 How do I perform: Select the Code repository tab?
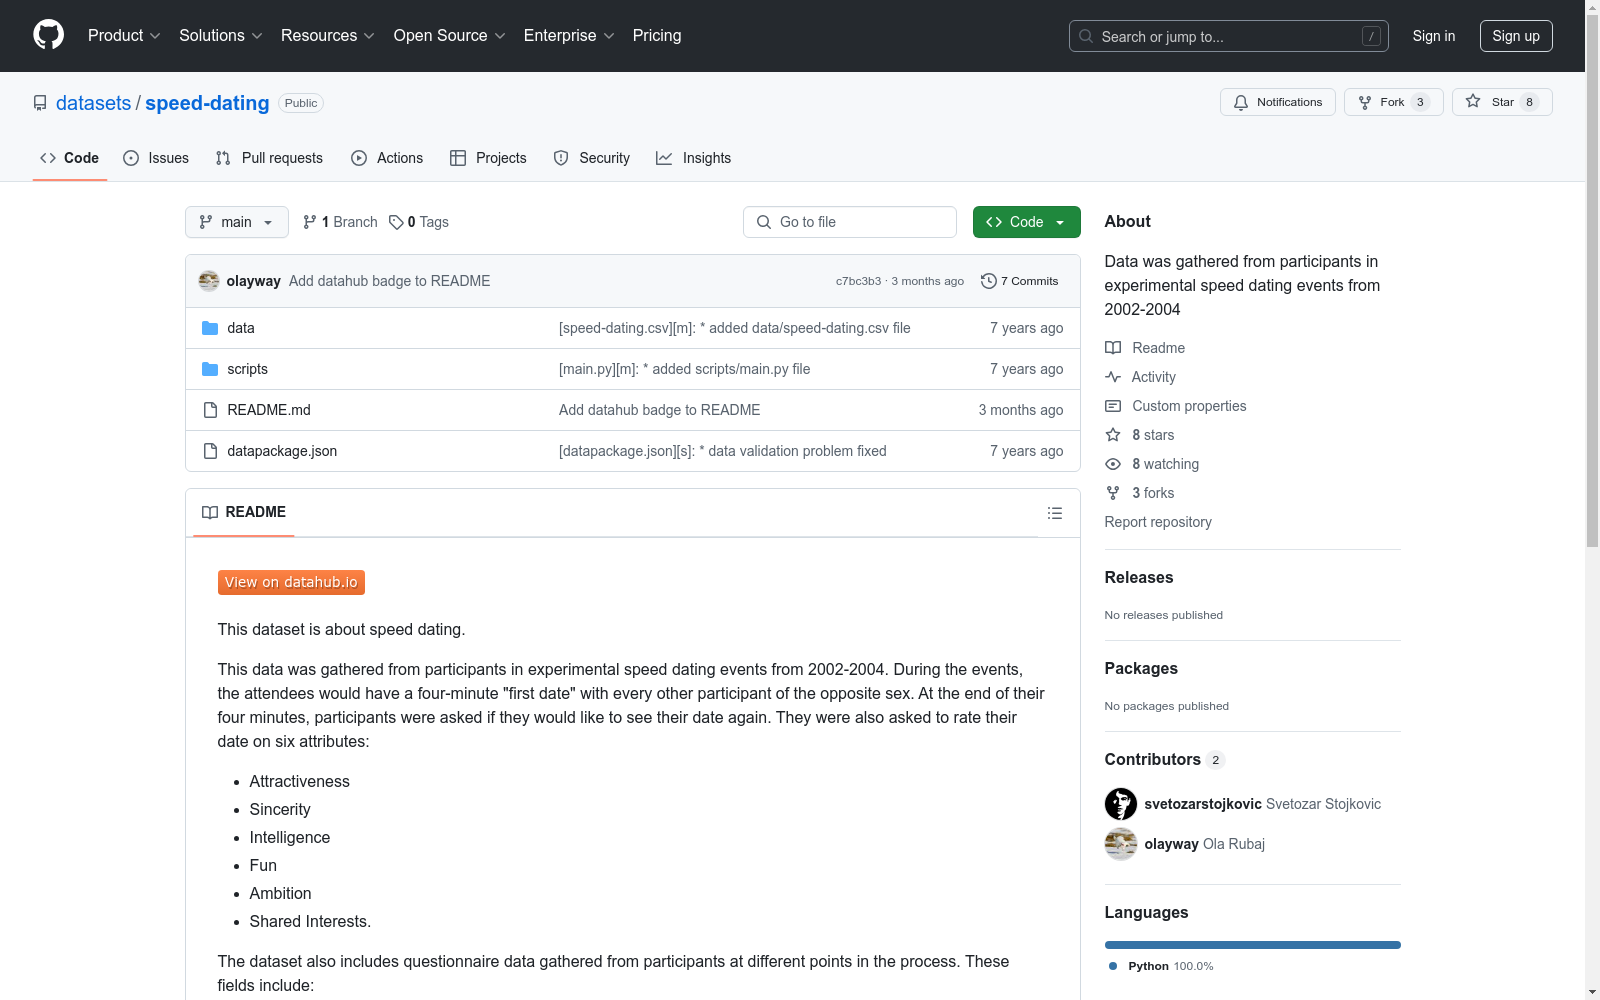pyautogui.click(x=70, y=158)
